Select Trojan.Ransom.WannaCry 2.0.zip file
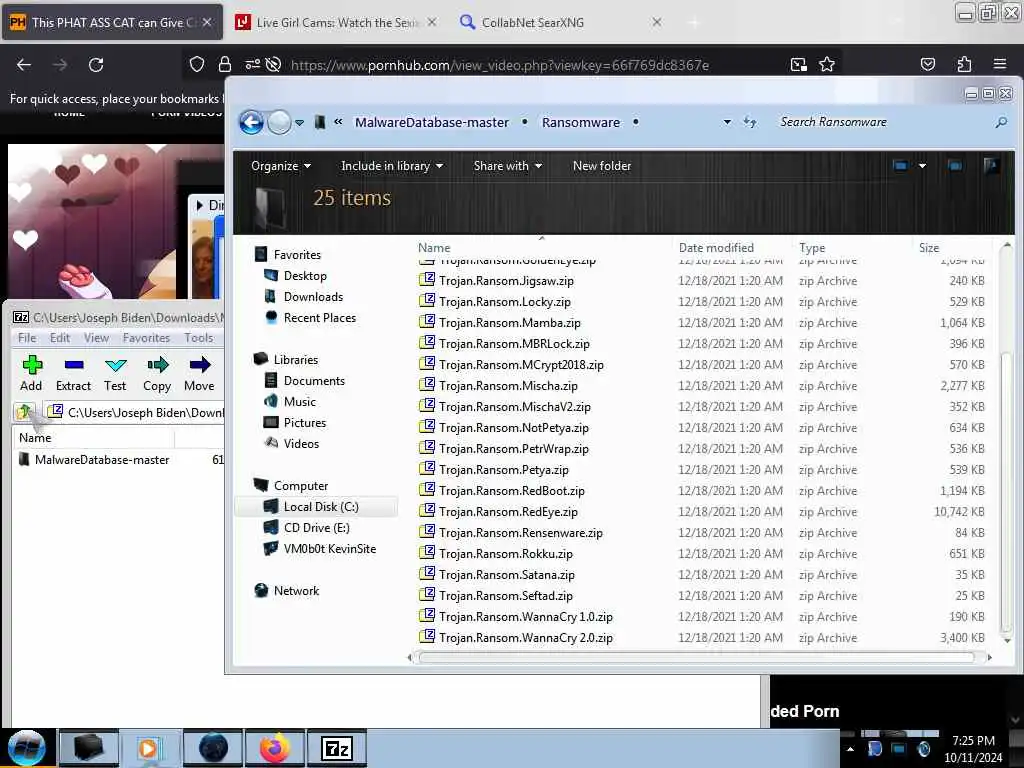The image size is (1024, 768). (525, 637)
